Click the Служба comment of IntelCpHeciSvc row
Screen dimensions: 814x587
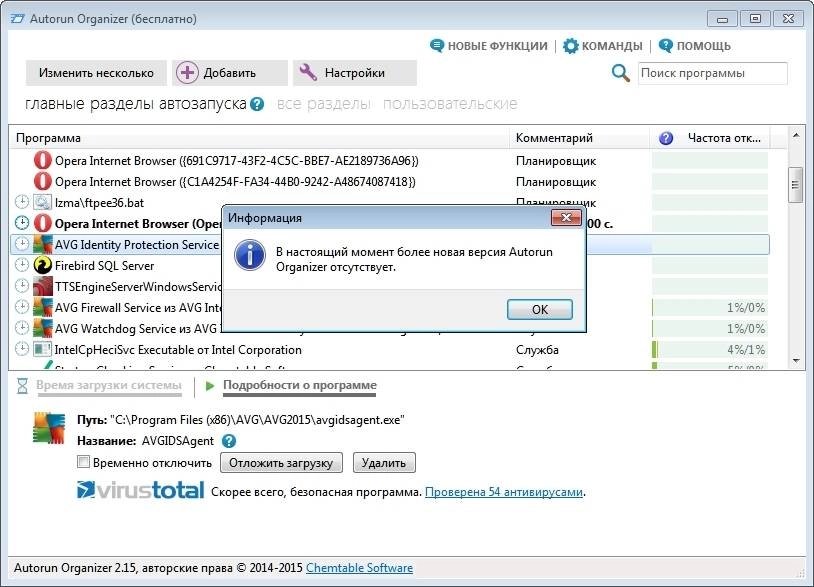537,350
